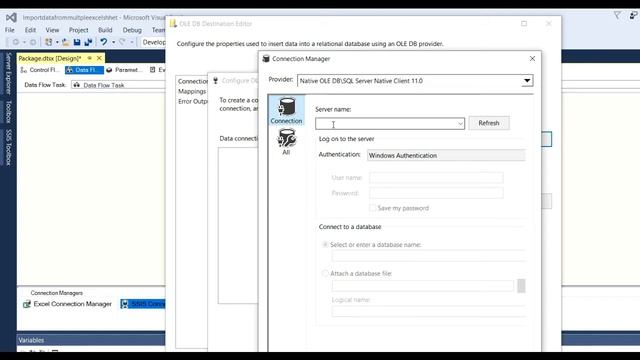Viewport: 640px width, 360px height.
Task: Click the Excel Connection Manager icon
Action: pos(27,304)
